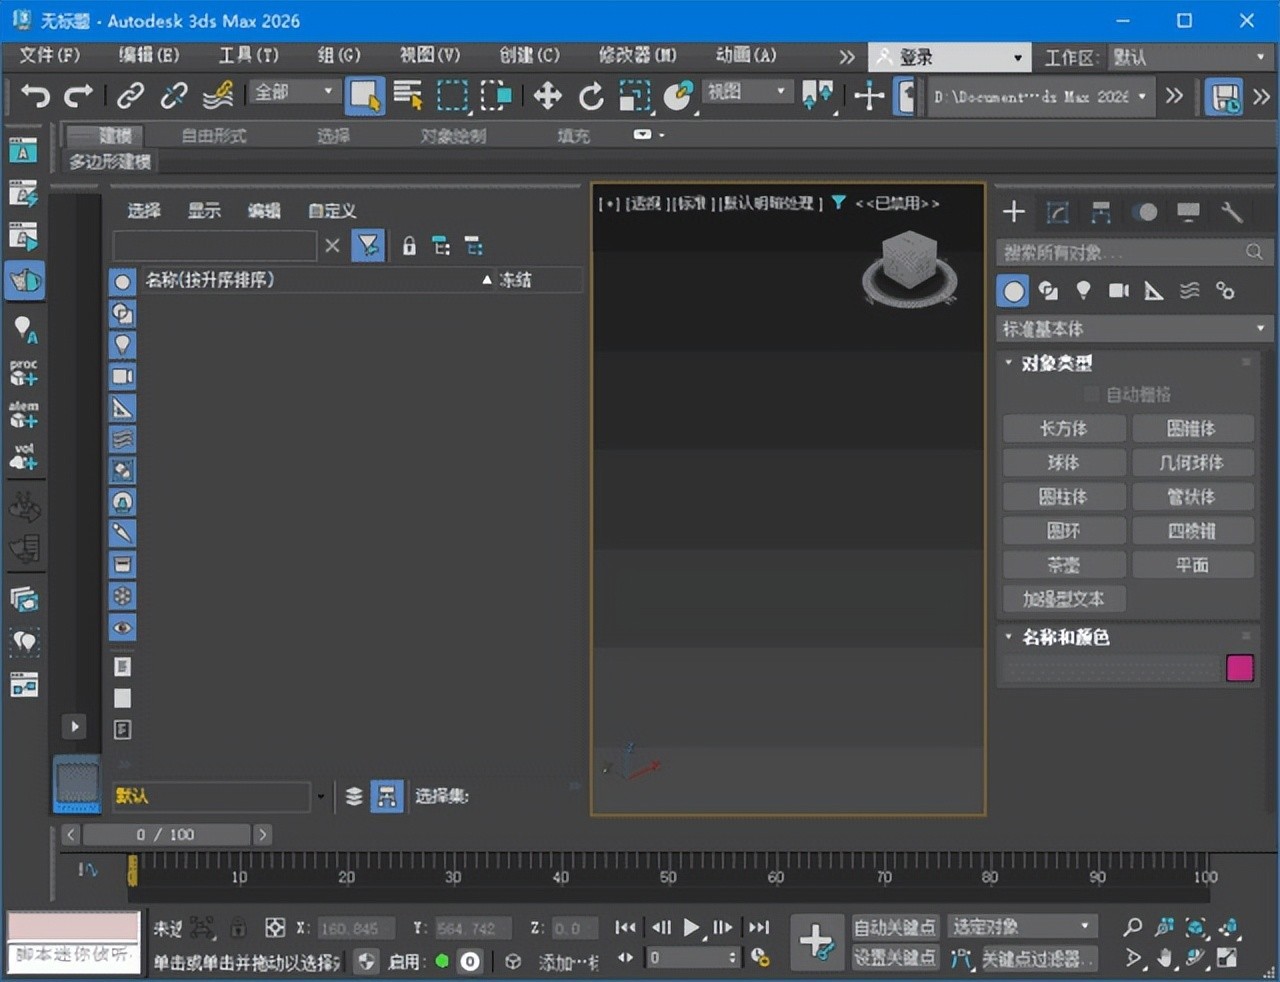The height and width of the screenshot is (982, 1280).
Task: Toggle the selection lock icon in status bar
Action: 238,928
